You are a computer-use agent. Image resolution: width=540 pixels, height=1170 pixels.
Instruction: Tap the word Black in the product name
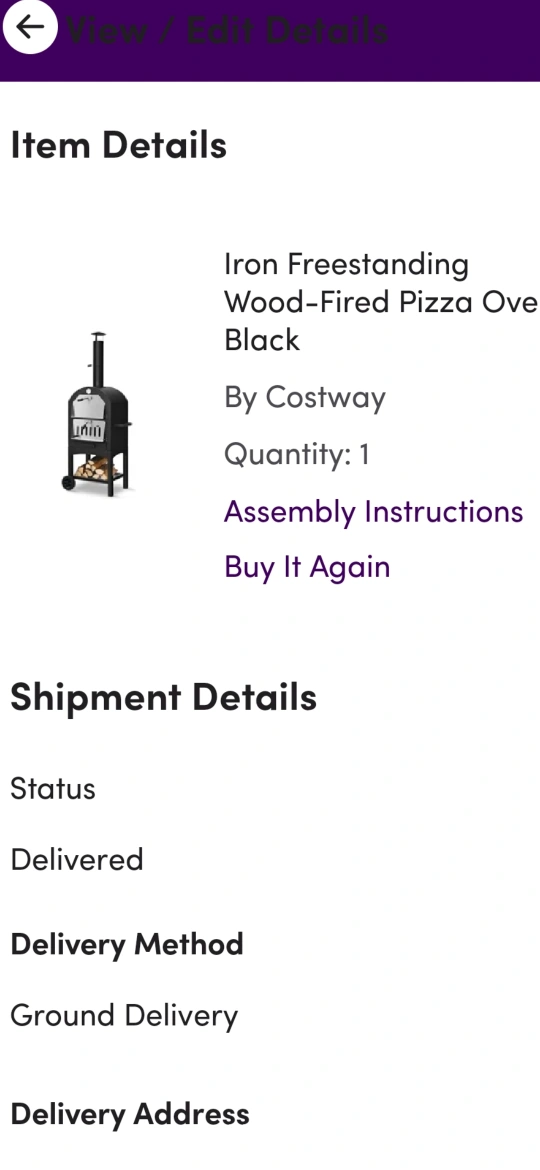(x=262, y=340)
